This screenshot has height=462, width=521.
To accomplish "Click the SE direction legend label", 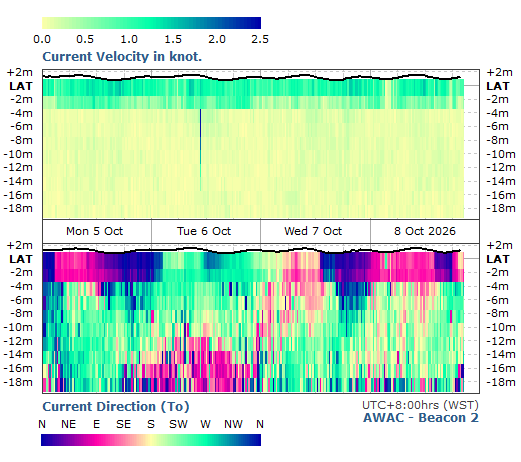I will click(x=123, y=424).
